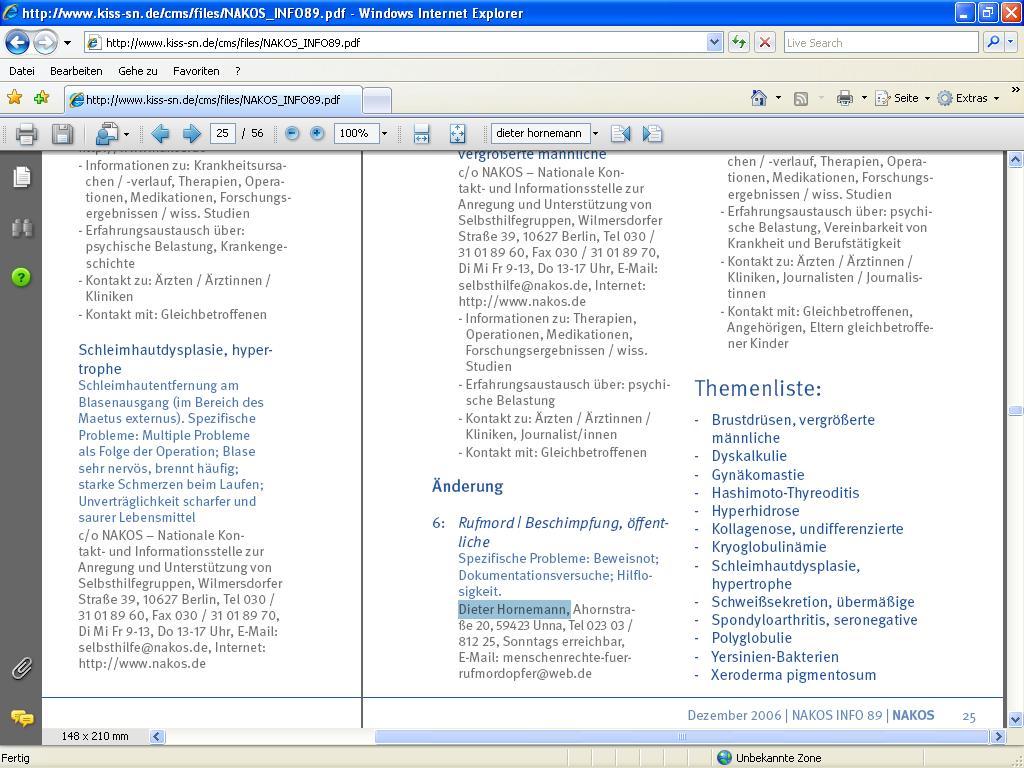Click into the Live Search box
The image size is (1024, 768).
point(880,43)
